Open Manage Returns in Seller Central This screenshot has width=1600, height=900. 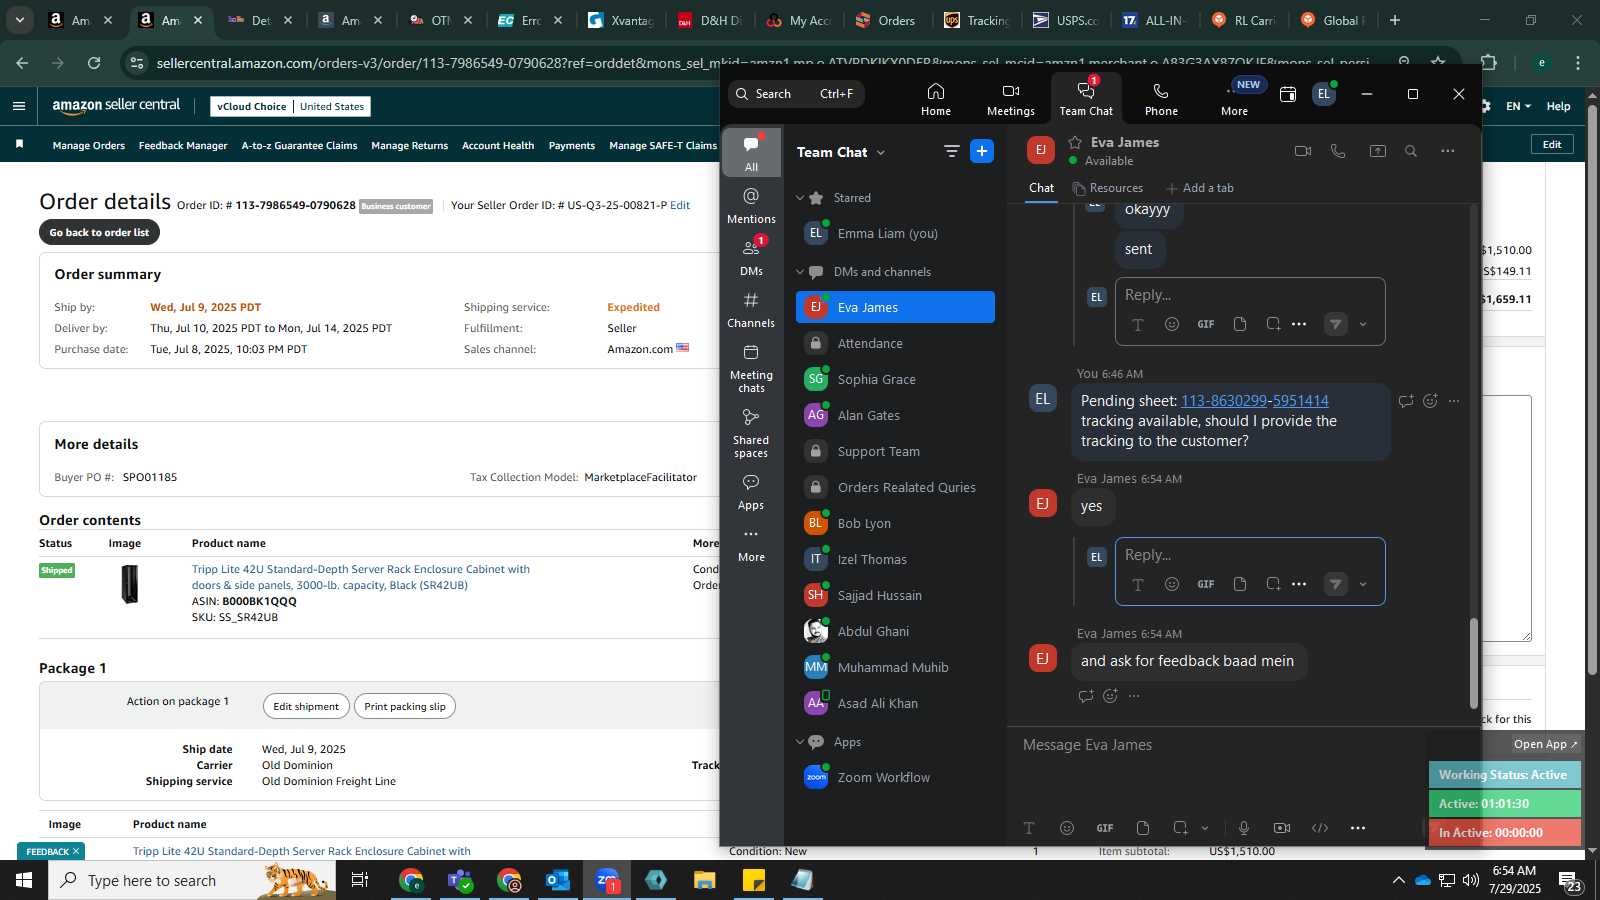[x=409, y=146]
